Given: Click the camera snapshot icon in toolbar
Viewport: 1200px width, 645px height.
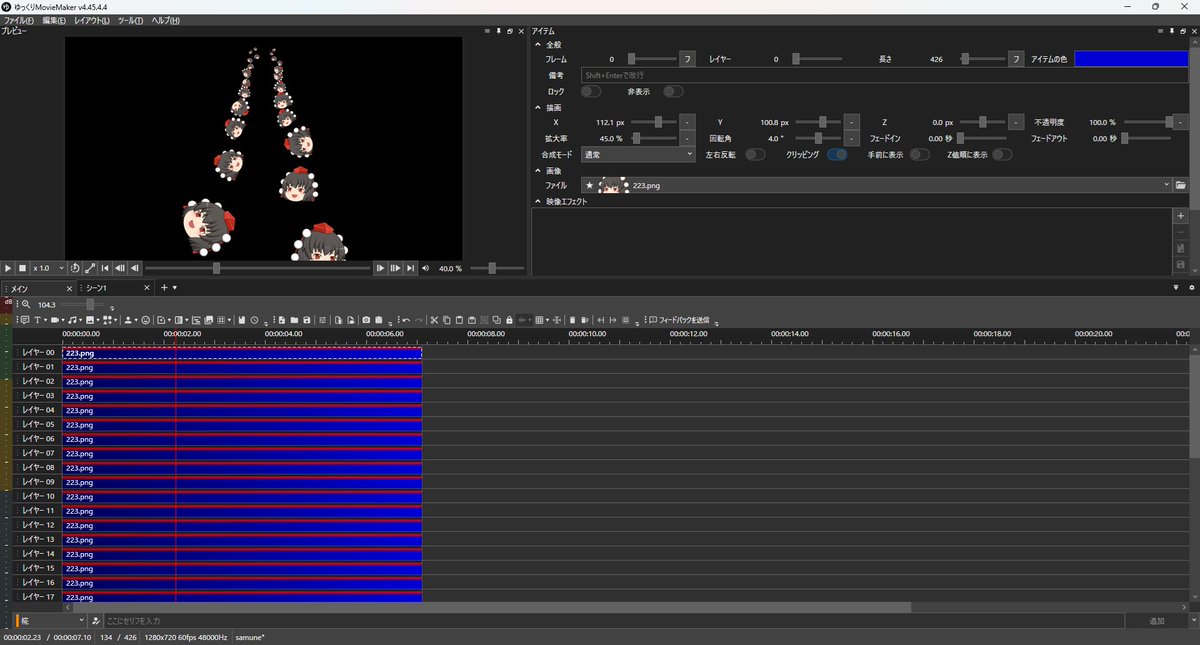Looking at the screenshot, I should pyautogui.click(x=365, y=320).
